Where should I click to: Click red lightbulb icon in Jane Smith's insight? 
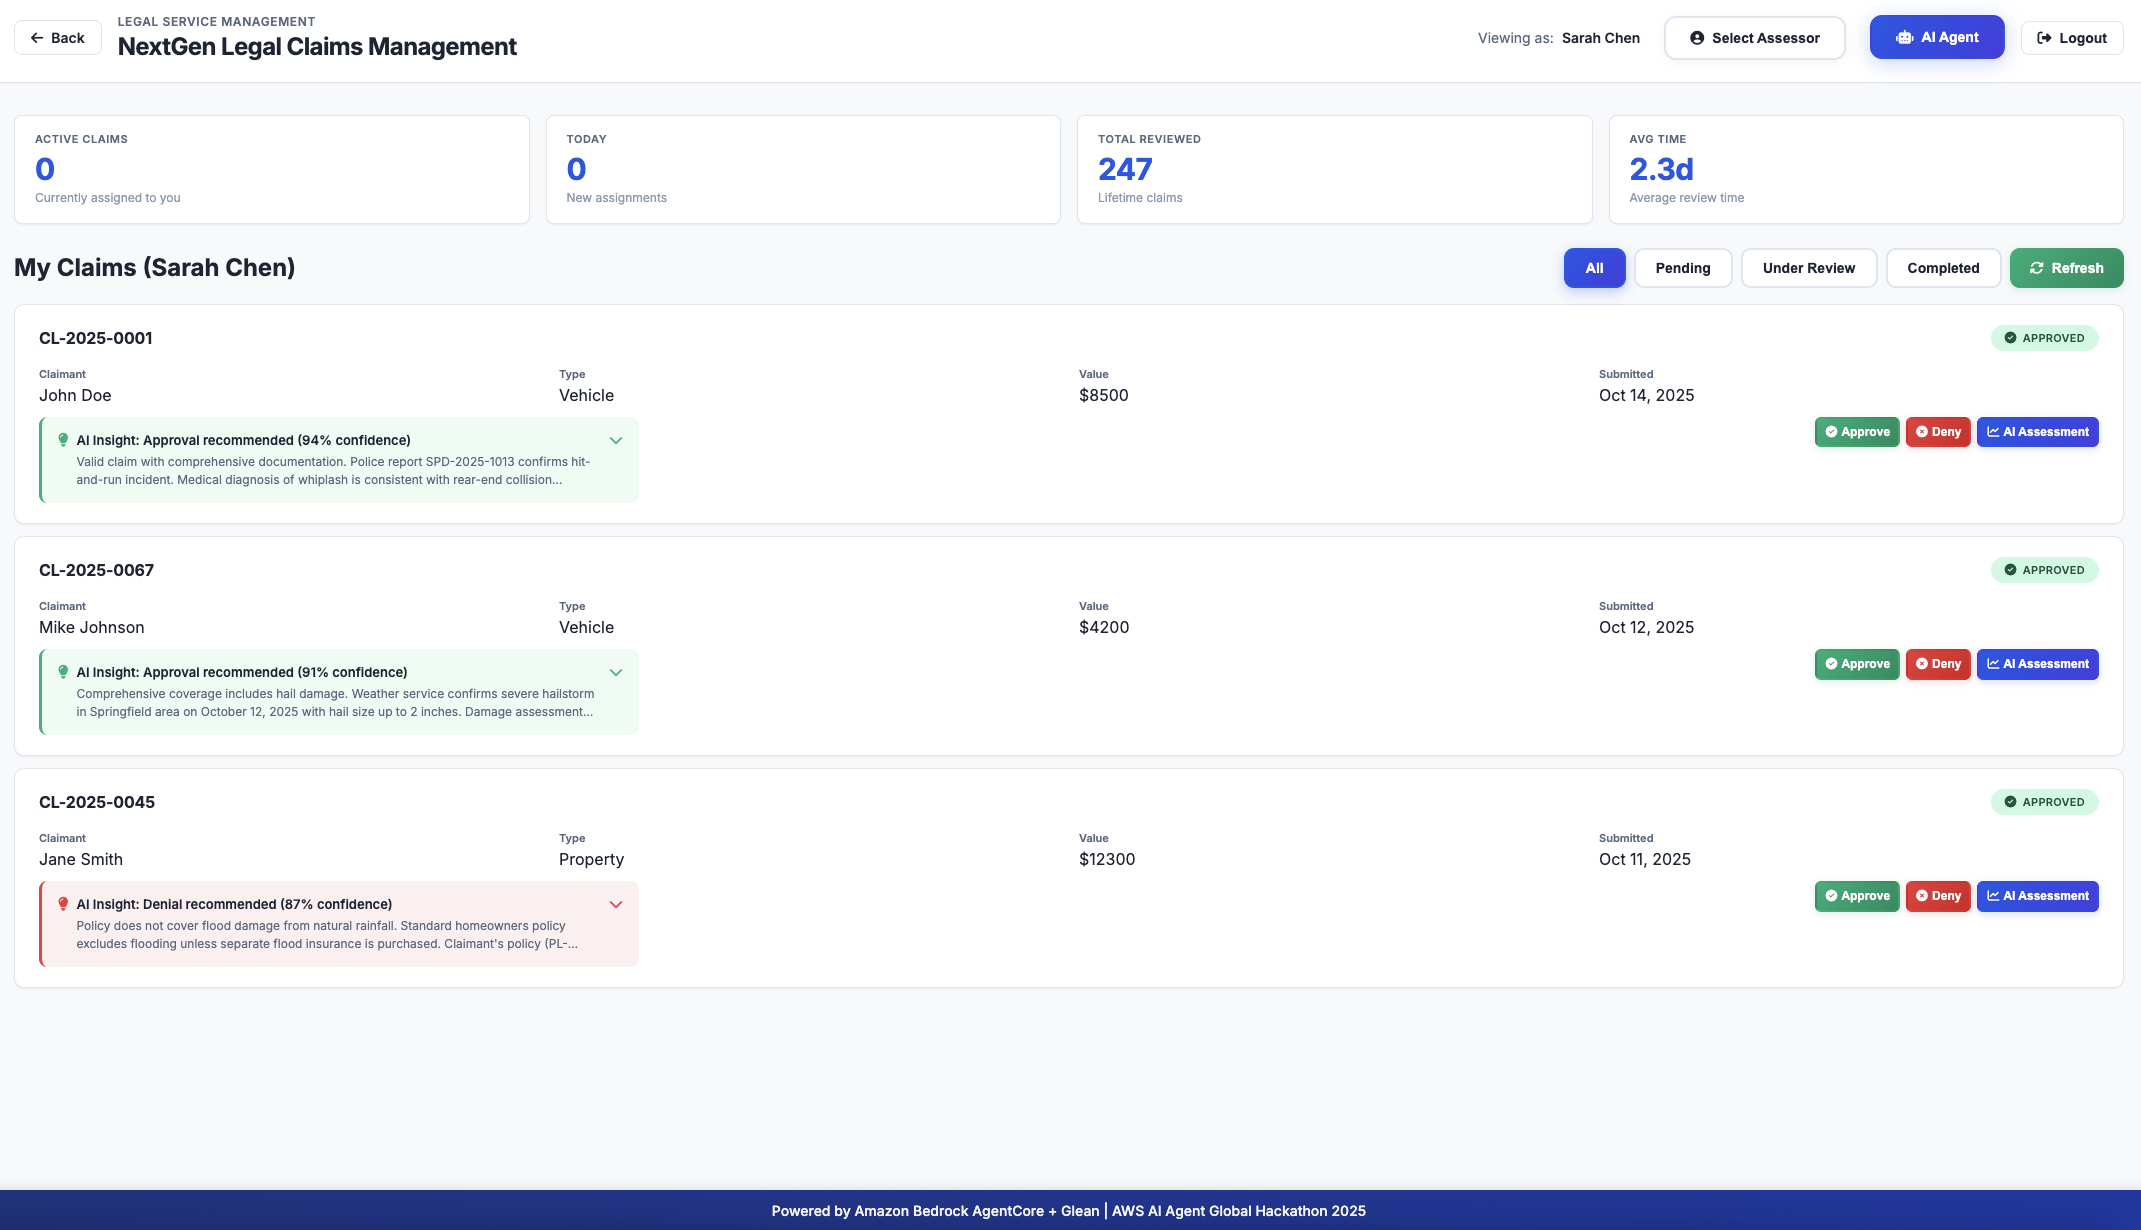63,904
